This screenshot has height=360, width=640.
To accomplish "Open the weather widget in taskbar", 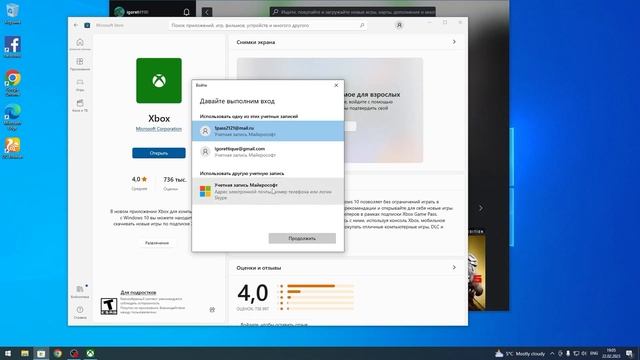I will (x=520, y=353).
